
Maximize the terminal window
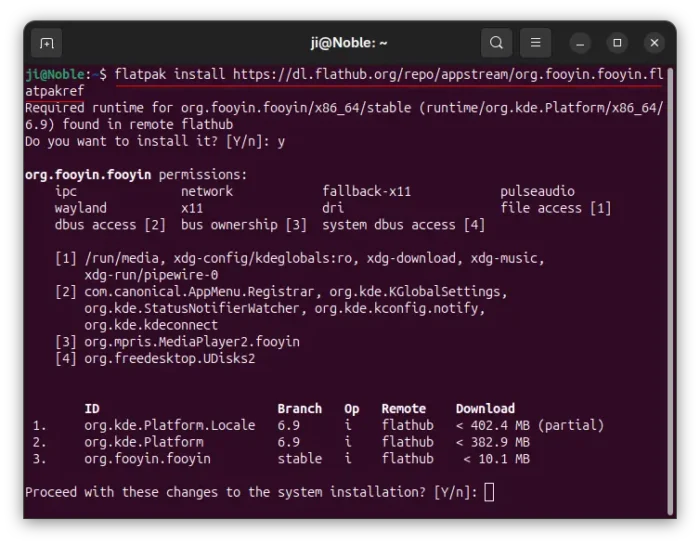tap(618, 43)
